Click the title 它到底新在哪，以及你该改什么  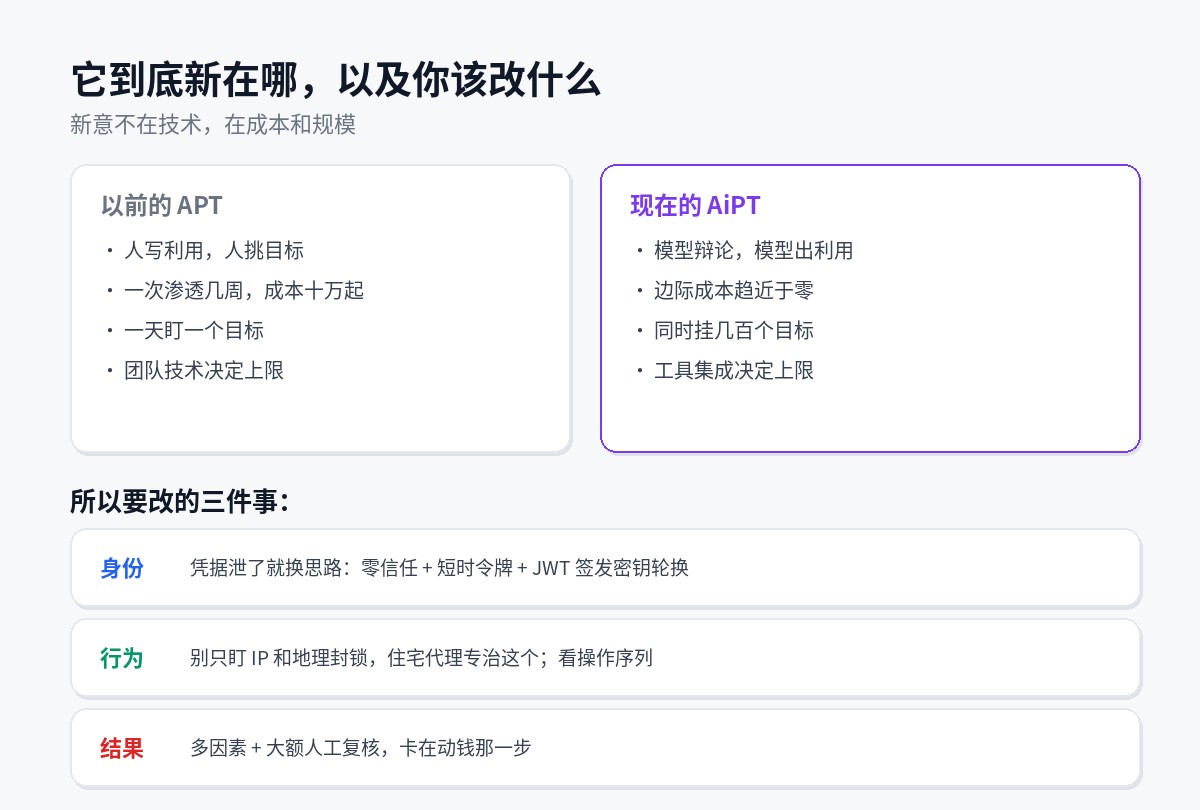(335, 80)
